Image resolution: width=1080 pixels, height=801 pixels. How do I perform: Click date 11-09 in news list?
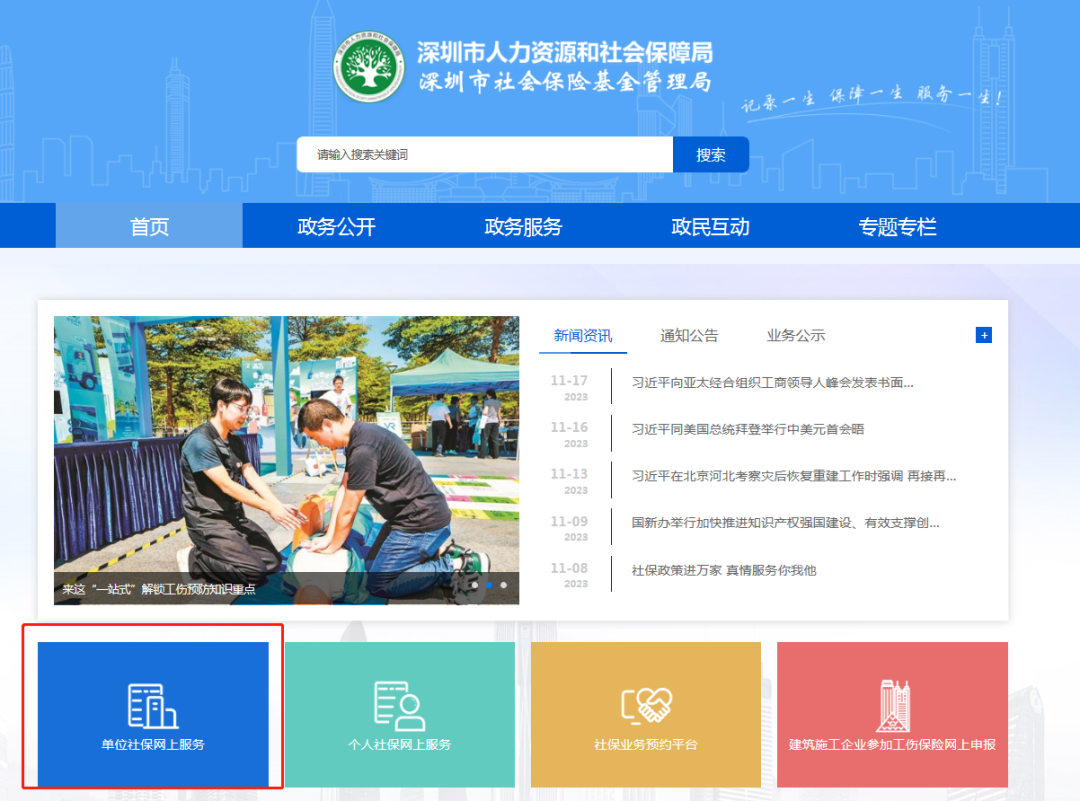pos(569,522)
